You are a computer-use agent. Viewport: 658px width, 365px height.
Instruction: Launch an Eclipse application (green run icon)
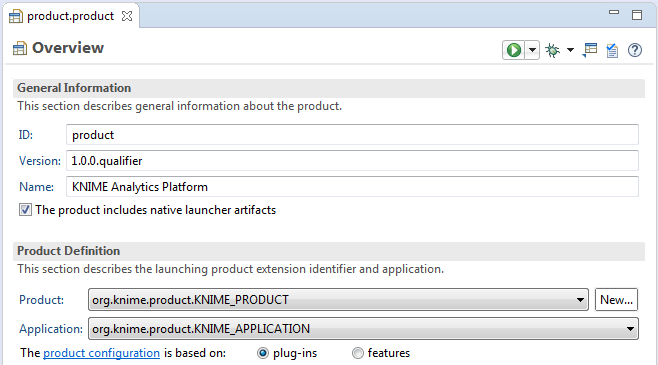[x=514, y=50]
